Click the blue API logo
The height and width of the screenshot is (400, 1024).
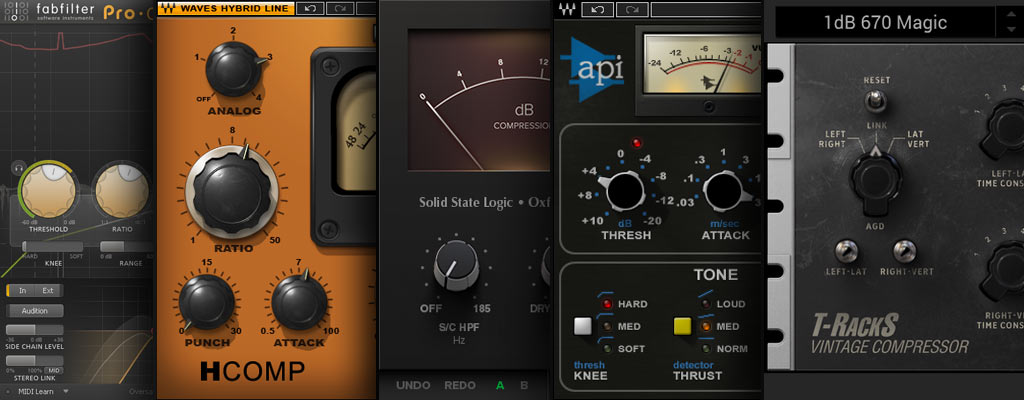click(592, 69)
